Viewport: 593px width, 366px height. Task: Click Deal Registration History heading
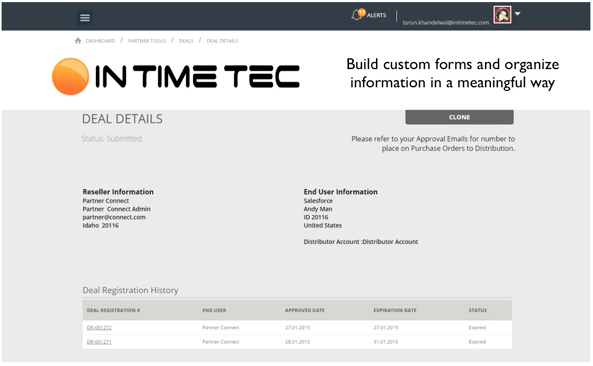[x=130, y=290]
